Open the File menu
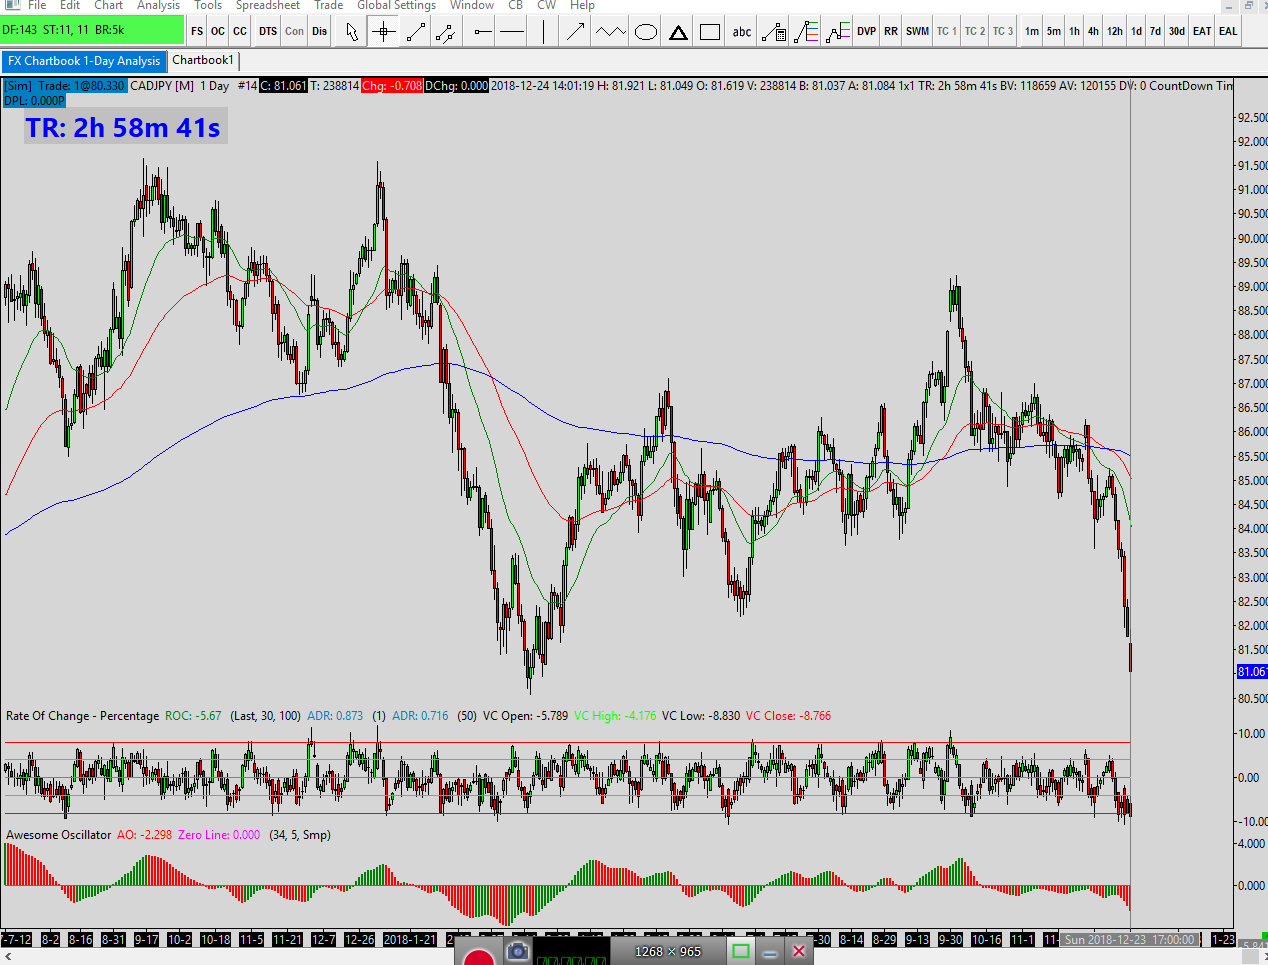This screenshot has width=1268, height=965. [37, 5]
